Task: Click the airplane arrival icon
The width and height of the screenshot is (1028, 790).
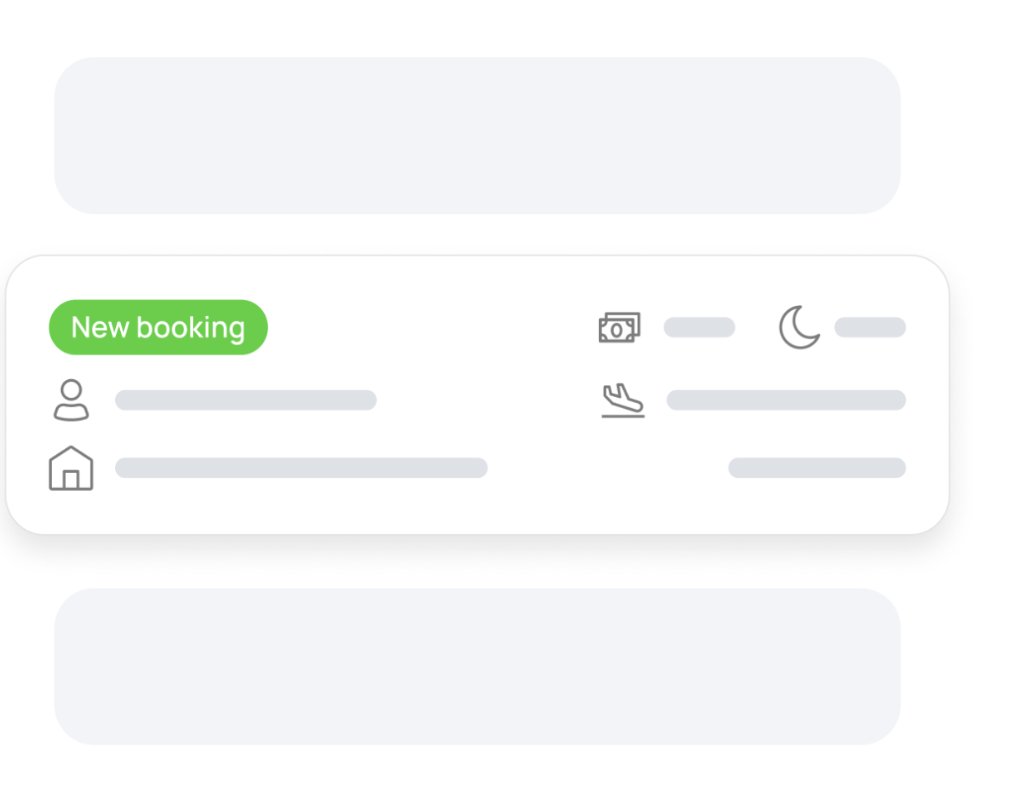Action: (623, 400)
